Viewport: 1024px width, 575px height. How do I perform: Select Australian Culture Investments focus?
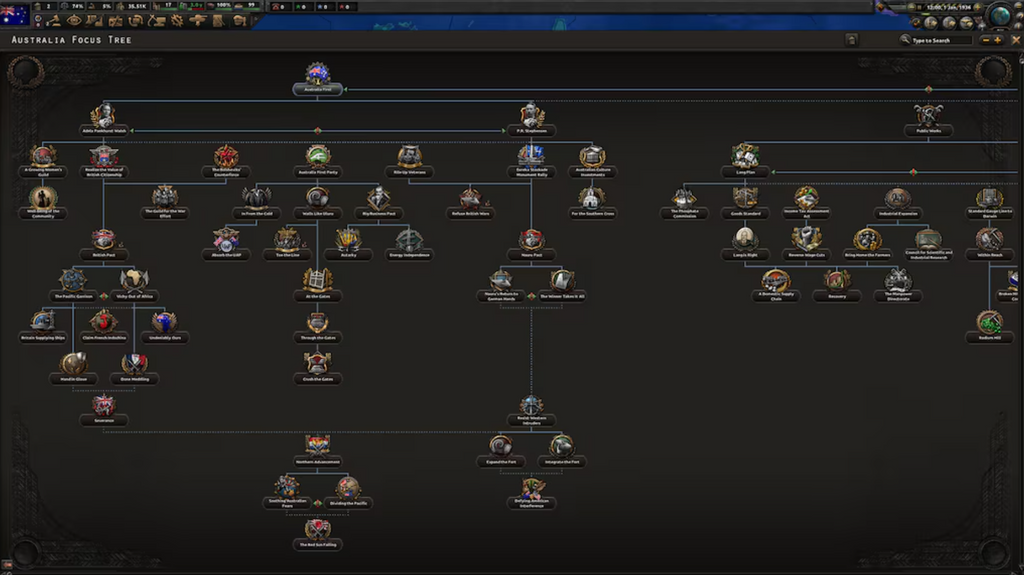tap(592, 162)
